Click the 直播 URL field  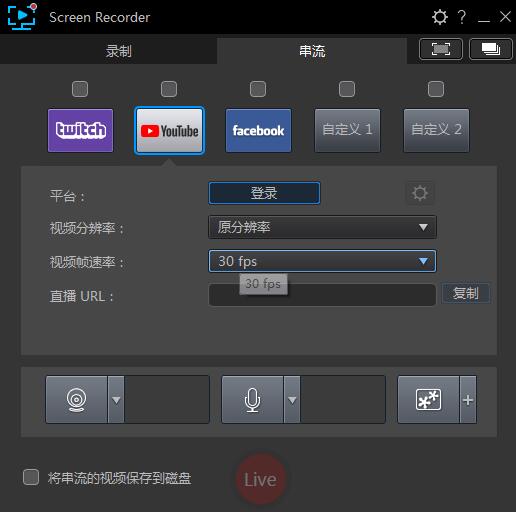322,295
